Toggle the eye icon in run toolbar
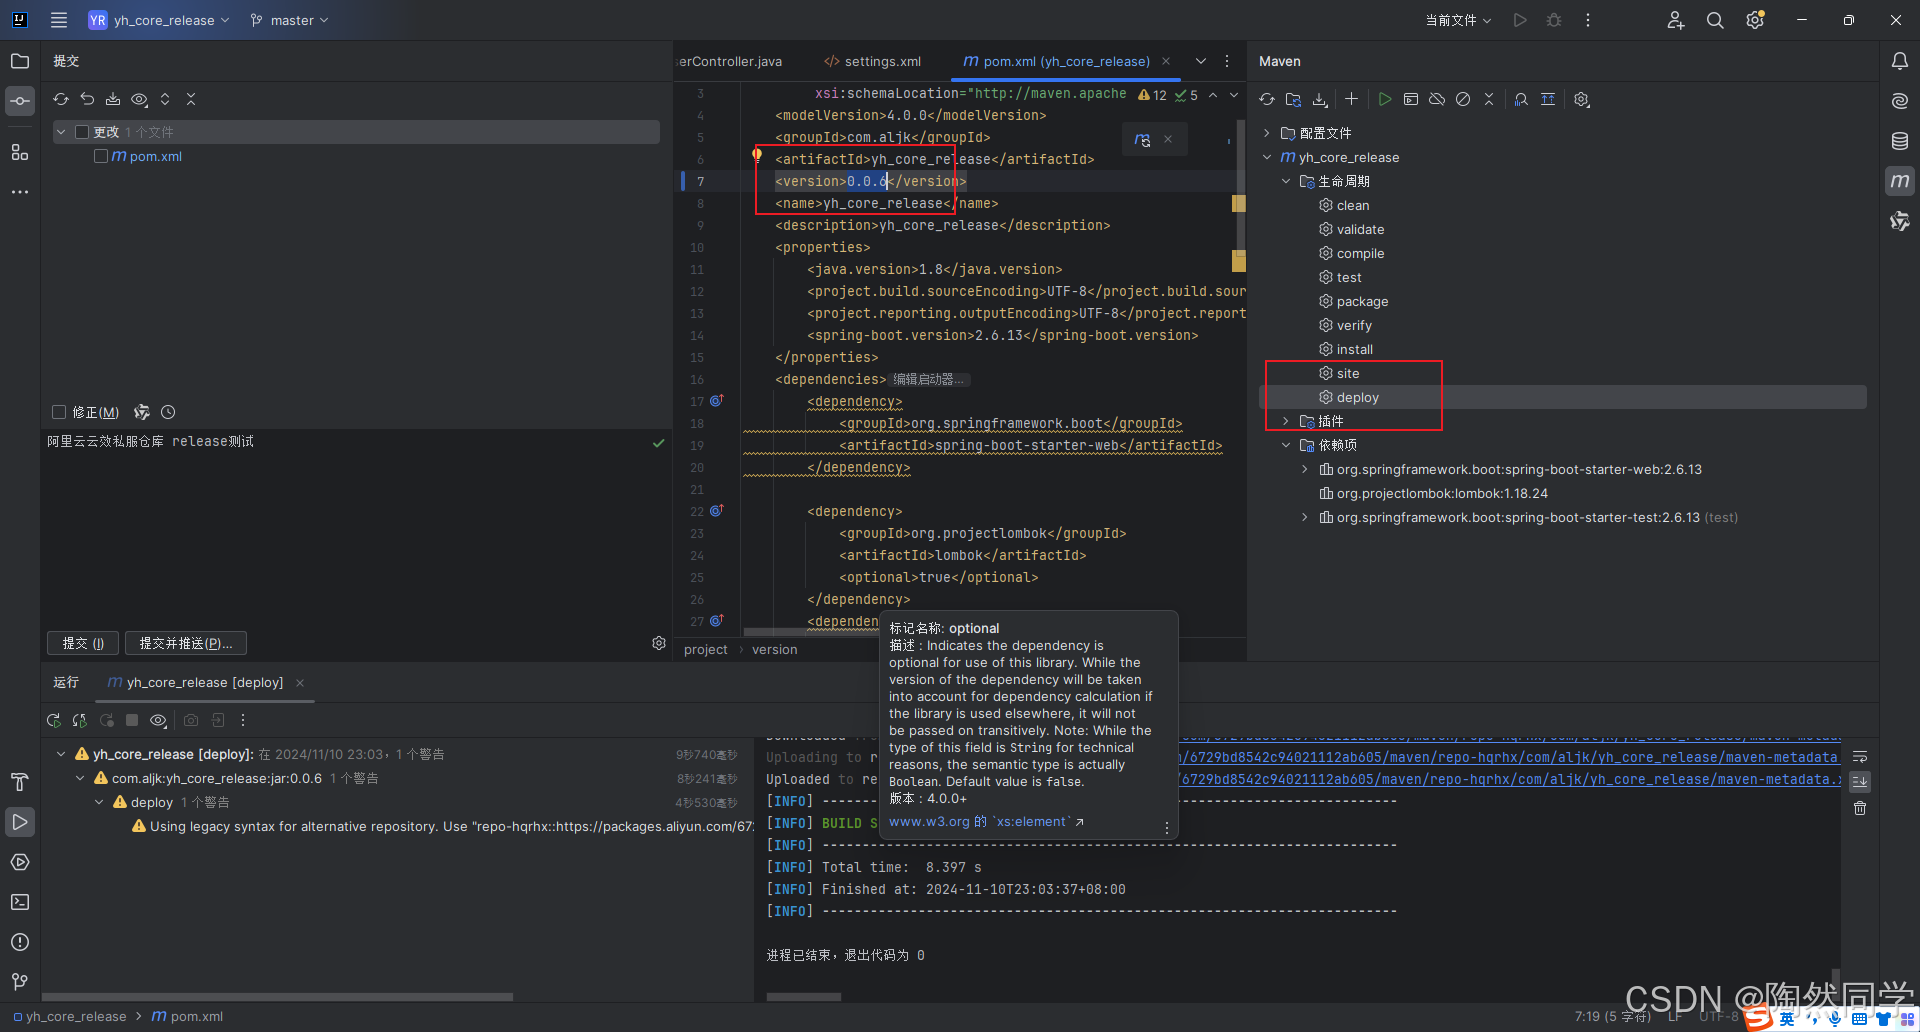Image resolution: width=1920 pixels, height=1032 pixels. click(x=158, y=720)
